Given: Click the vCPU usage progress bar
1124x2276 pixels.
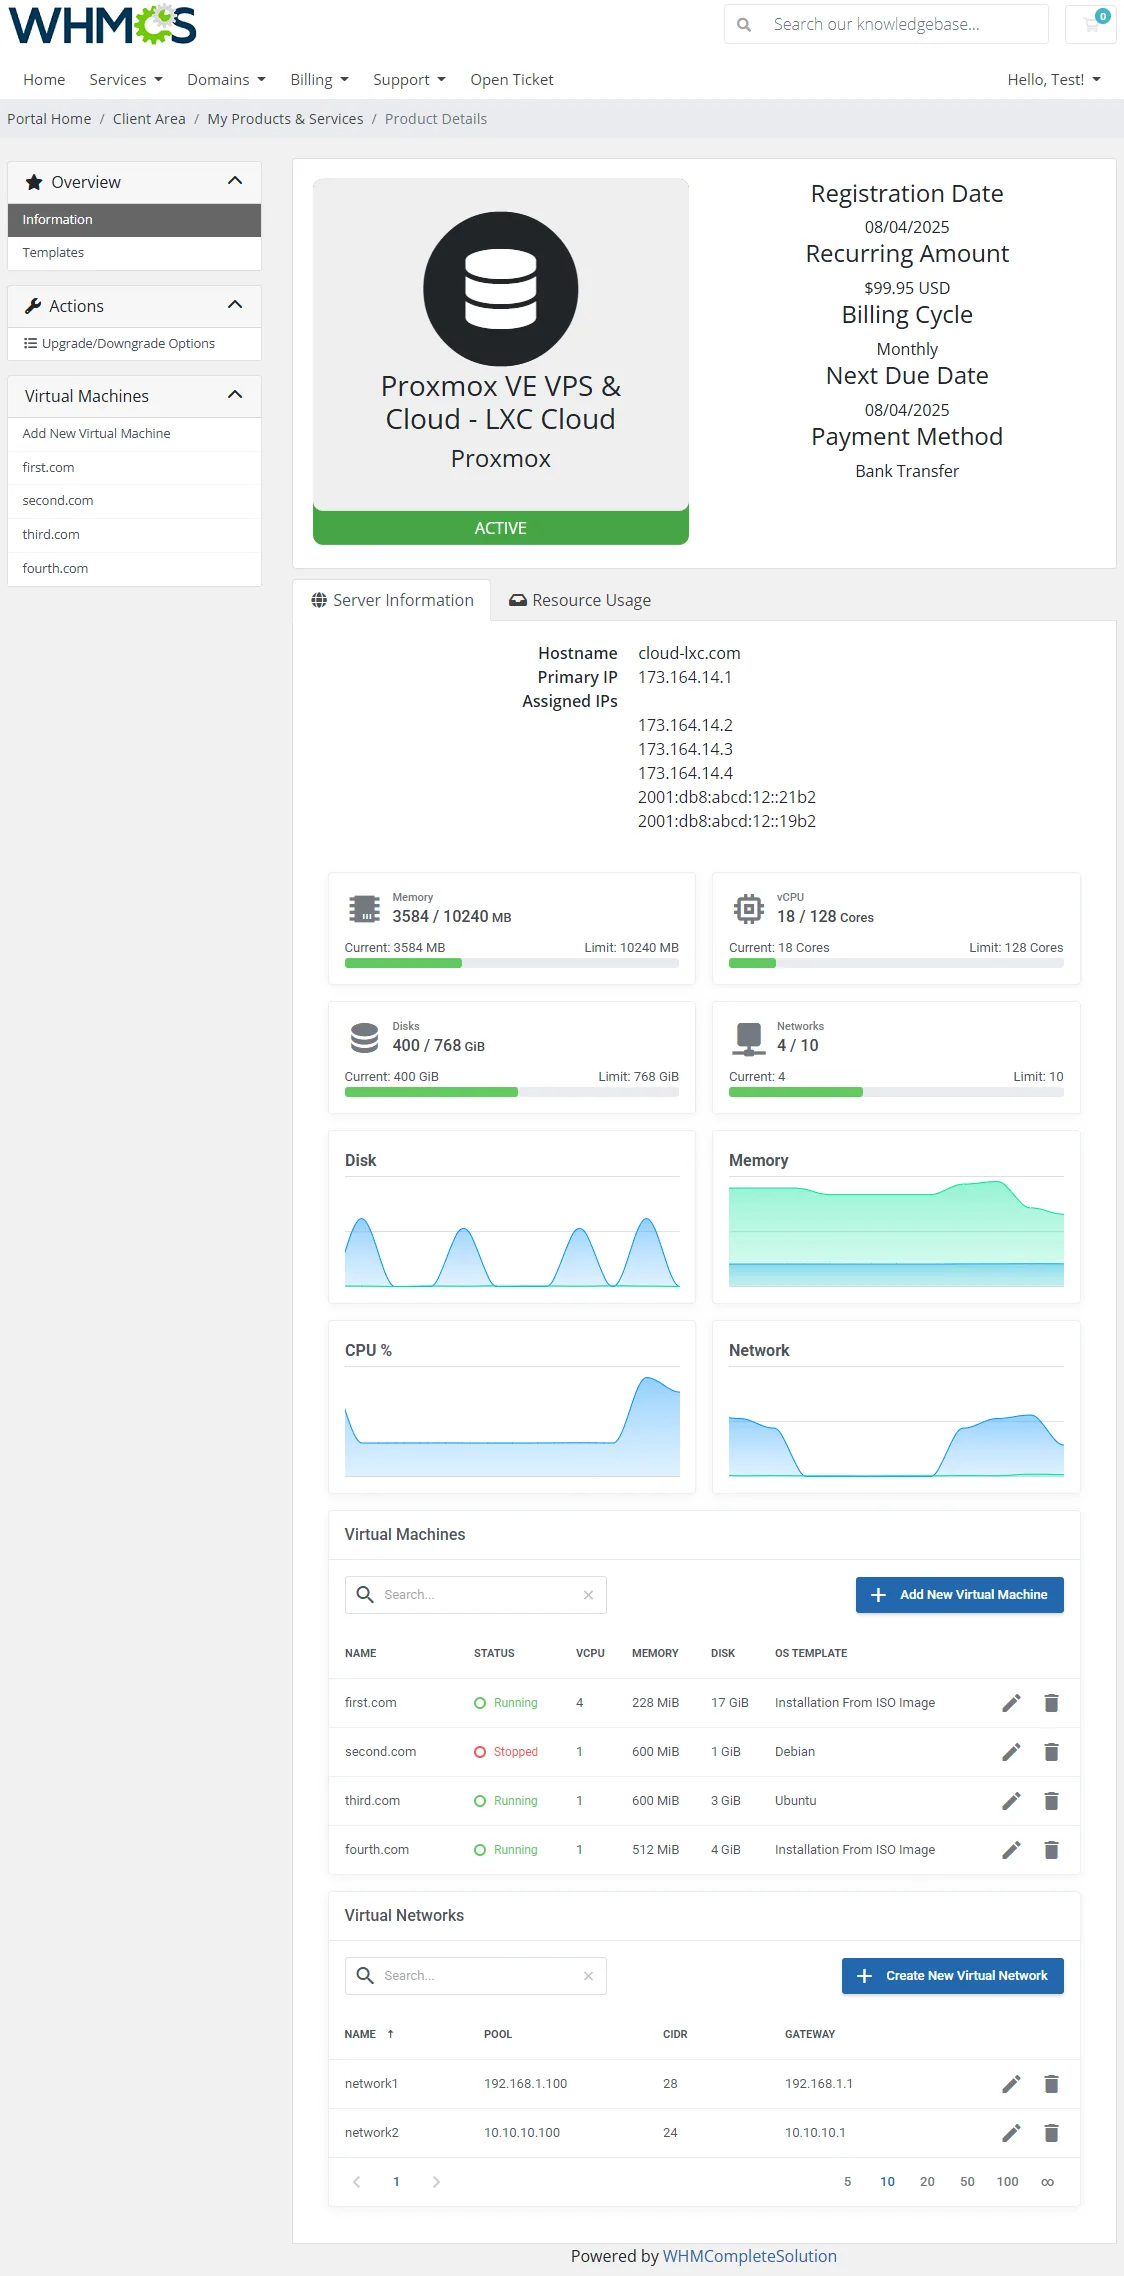Looking at the screenshot, I should 896,964.
